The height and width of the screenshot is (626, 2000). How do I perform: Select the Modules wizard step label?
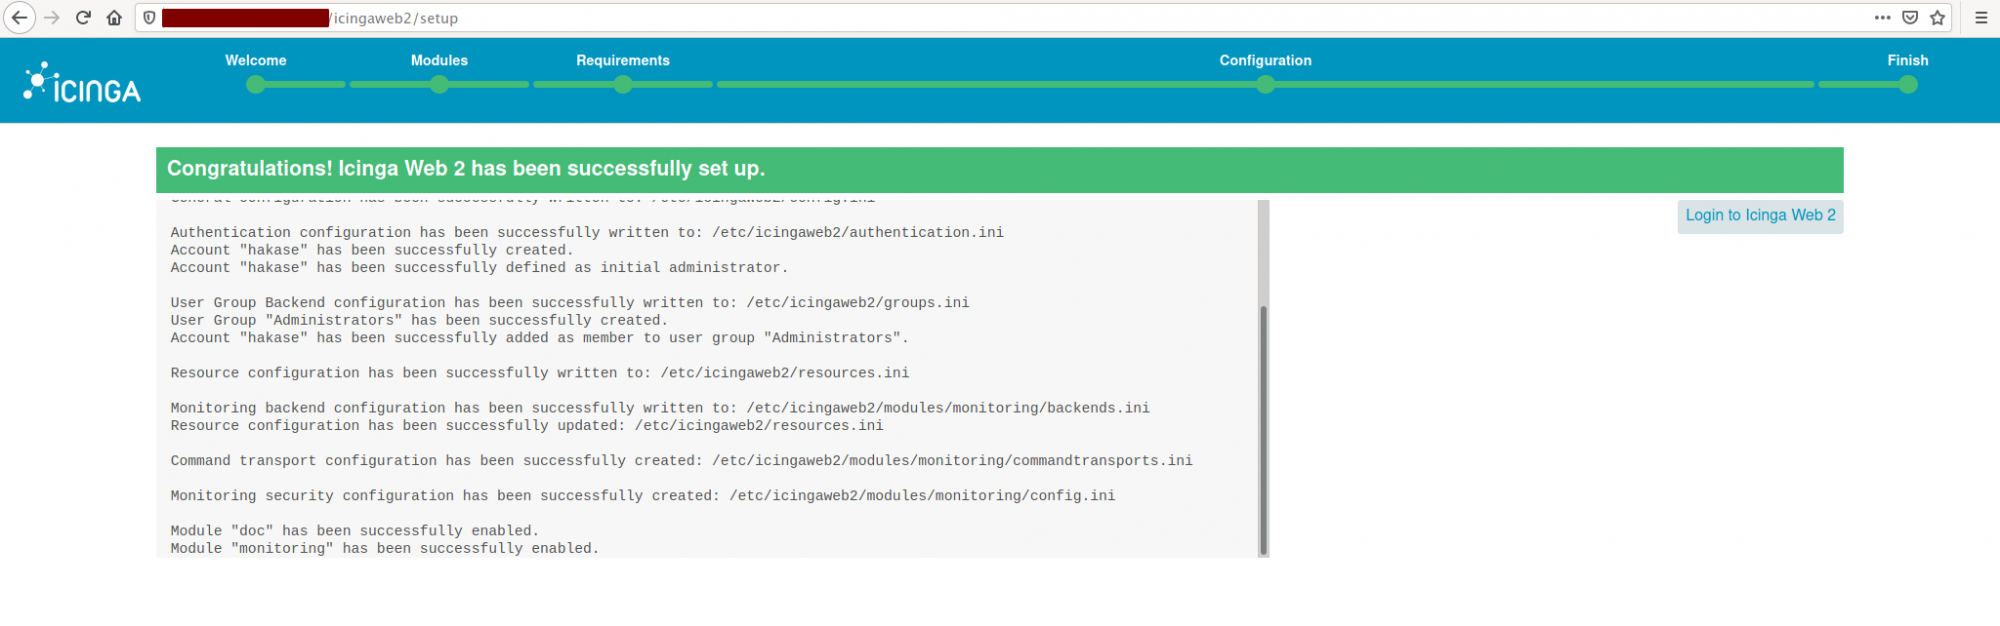(439, 60)
